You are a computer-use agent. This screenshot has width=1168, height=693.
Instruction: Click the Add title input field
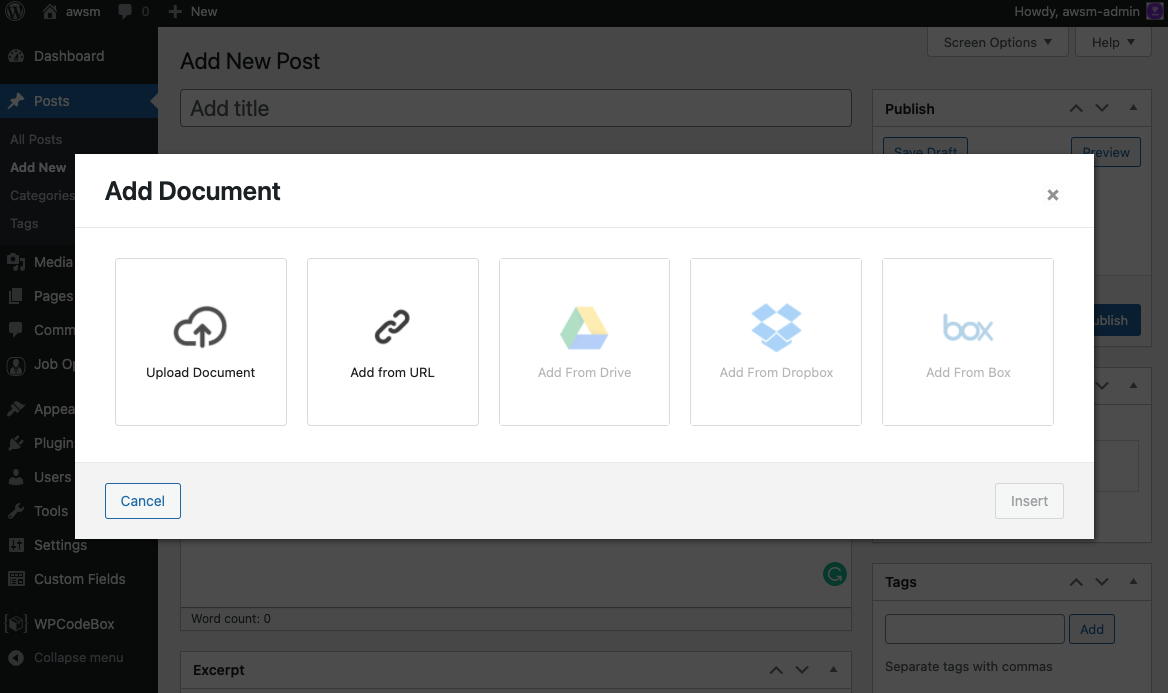(515, 108)
